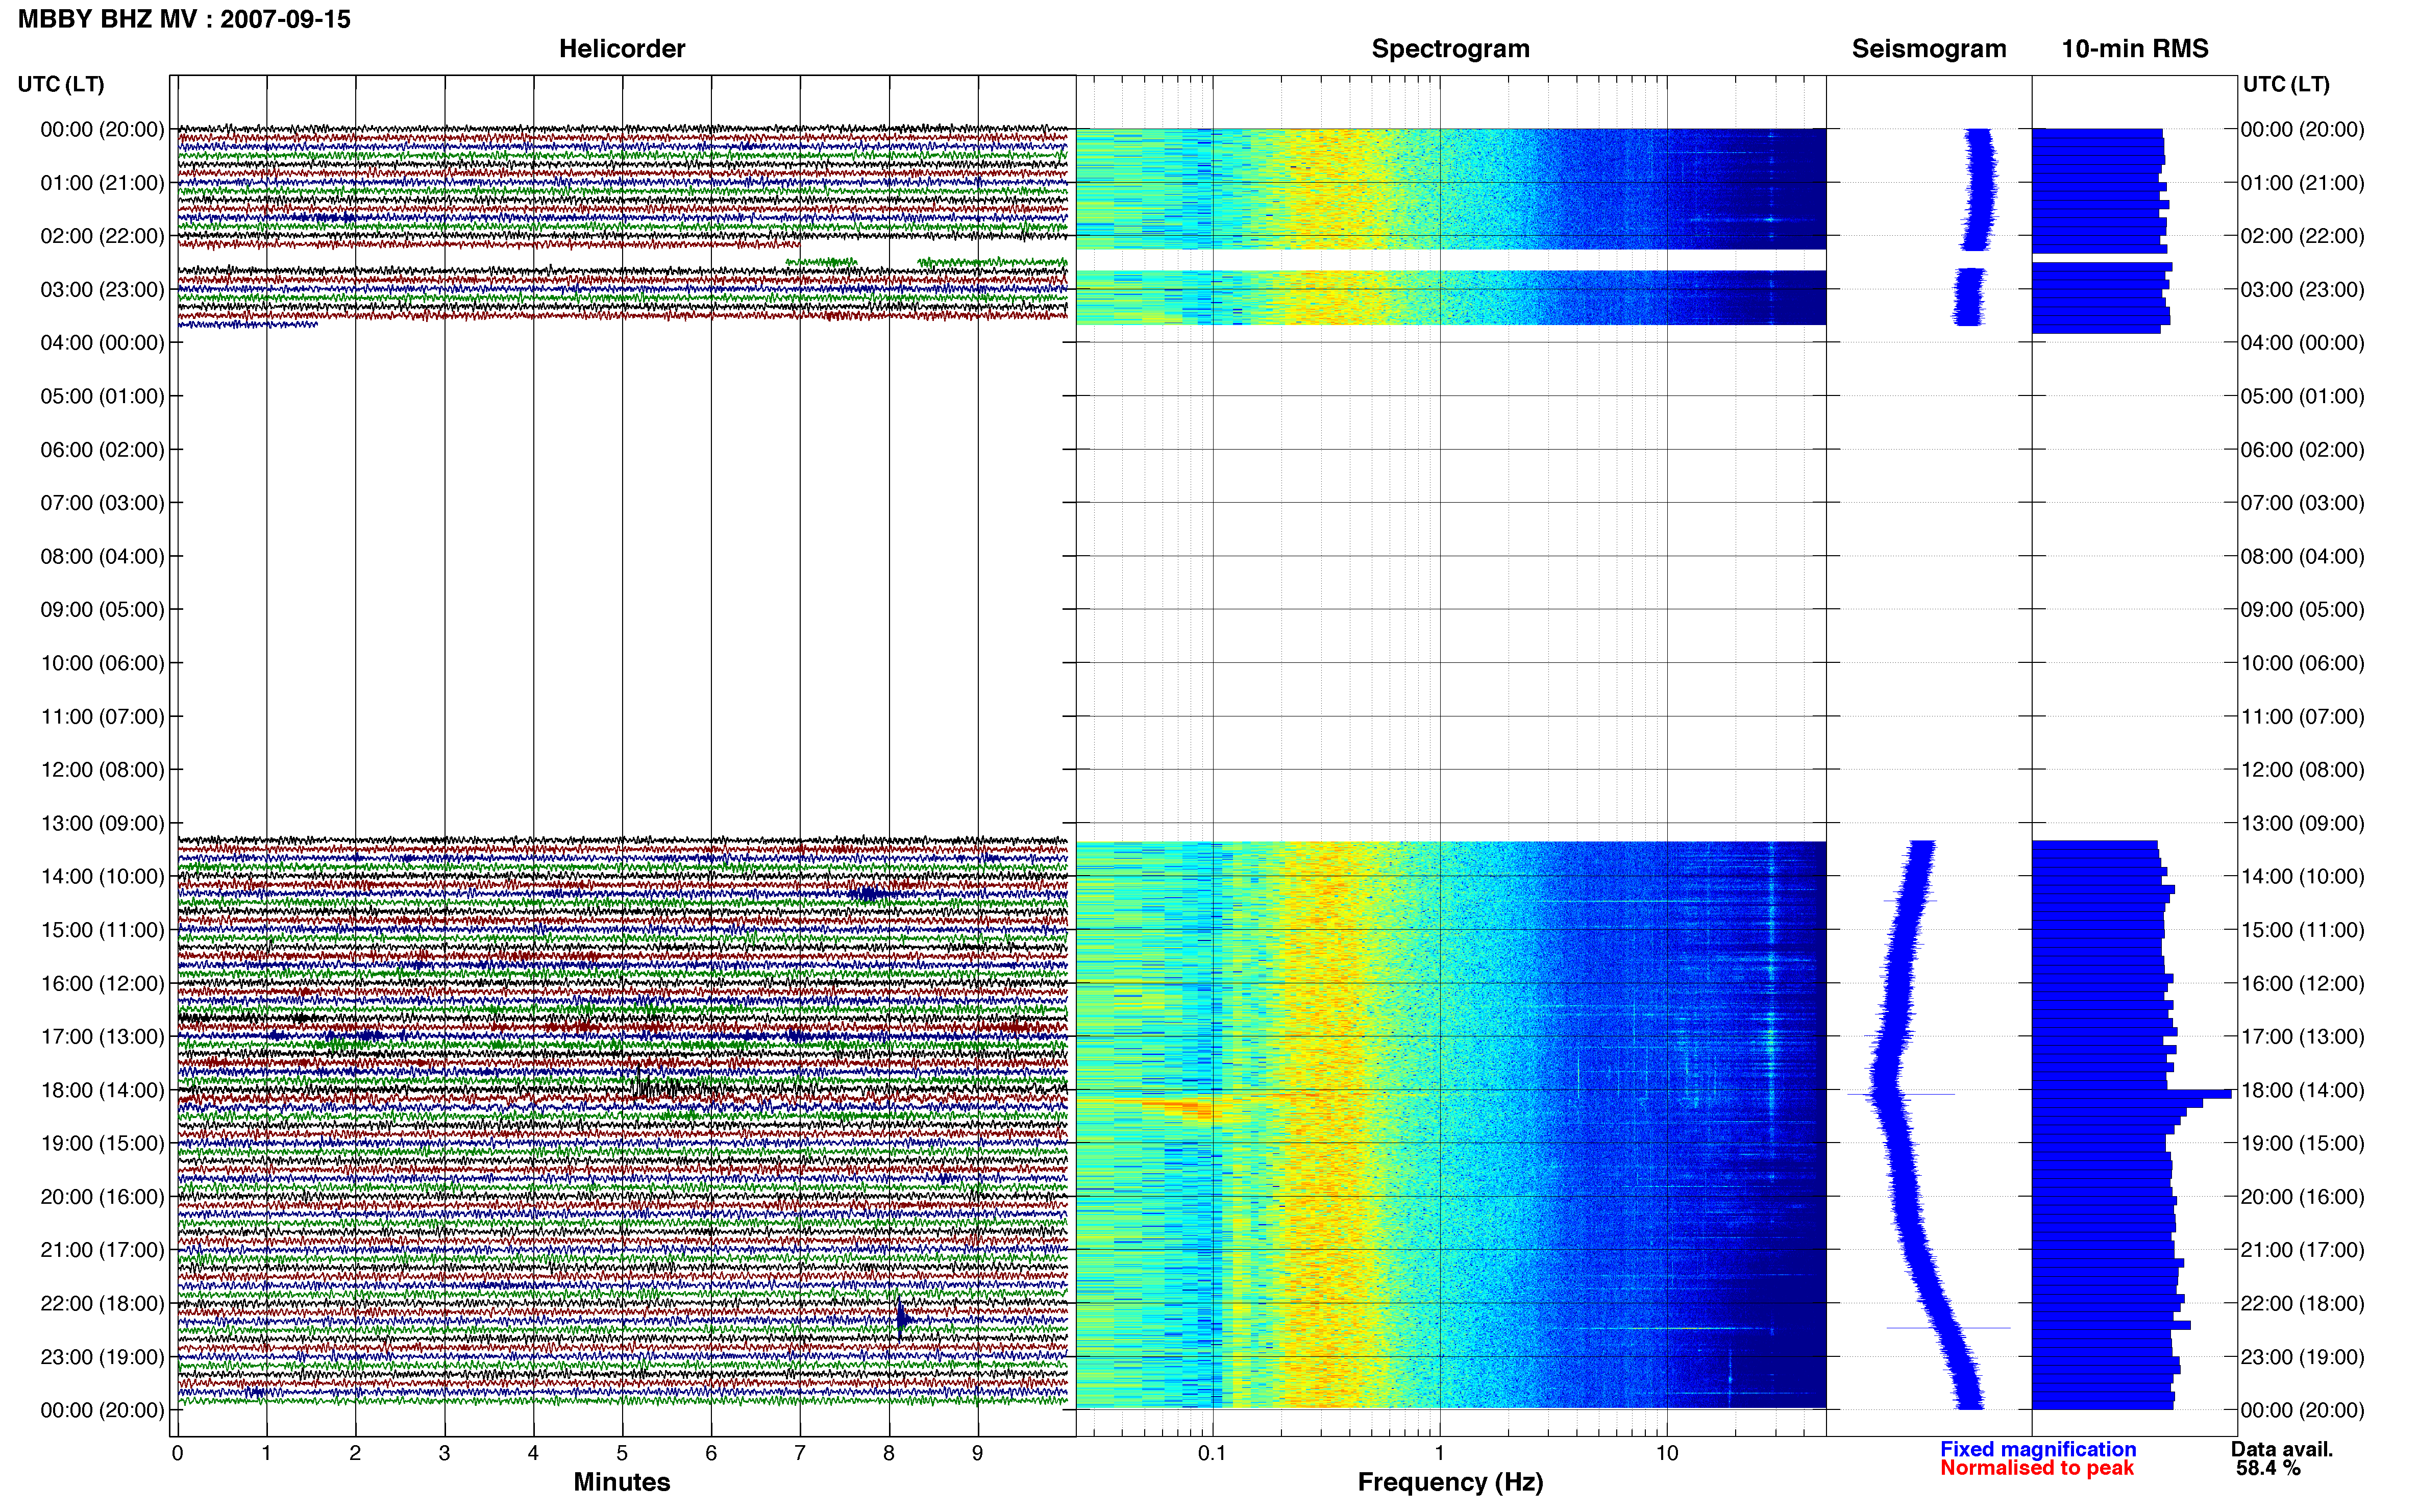Click right time label 21:00 (17:00)
This screenshot has height=1512, width=2419.
click(x=2302, y=1250)
